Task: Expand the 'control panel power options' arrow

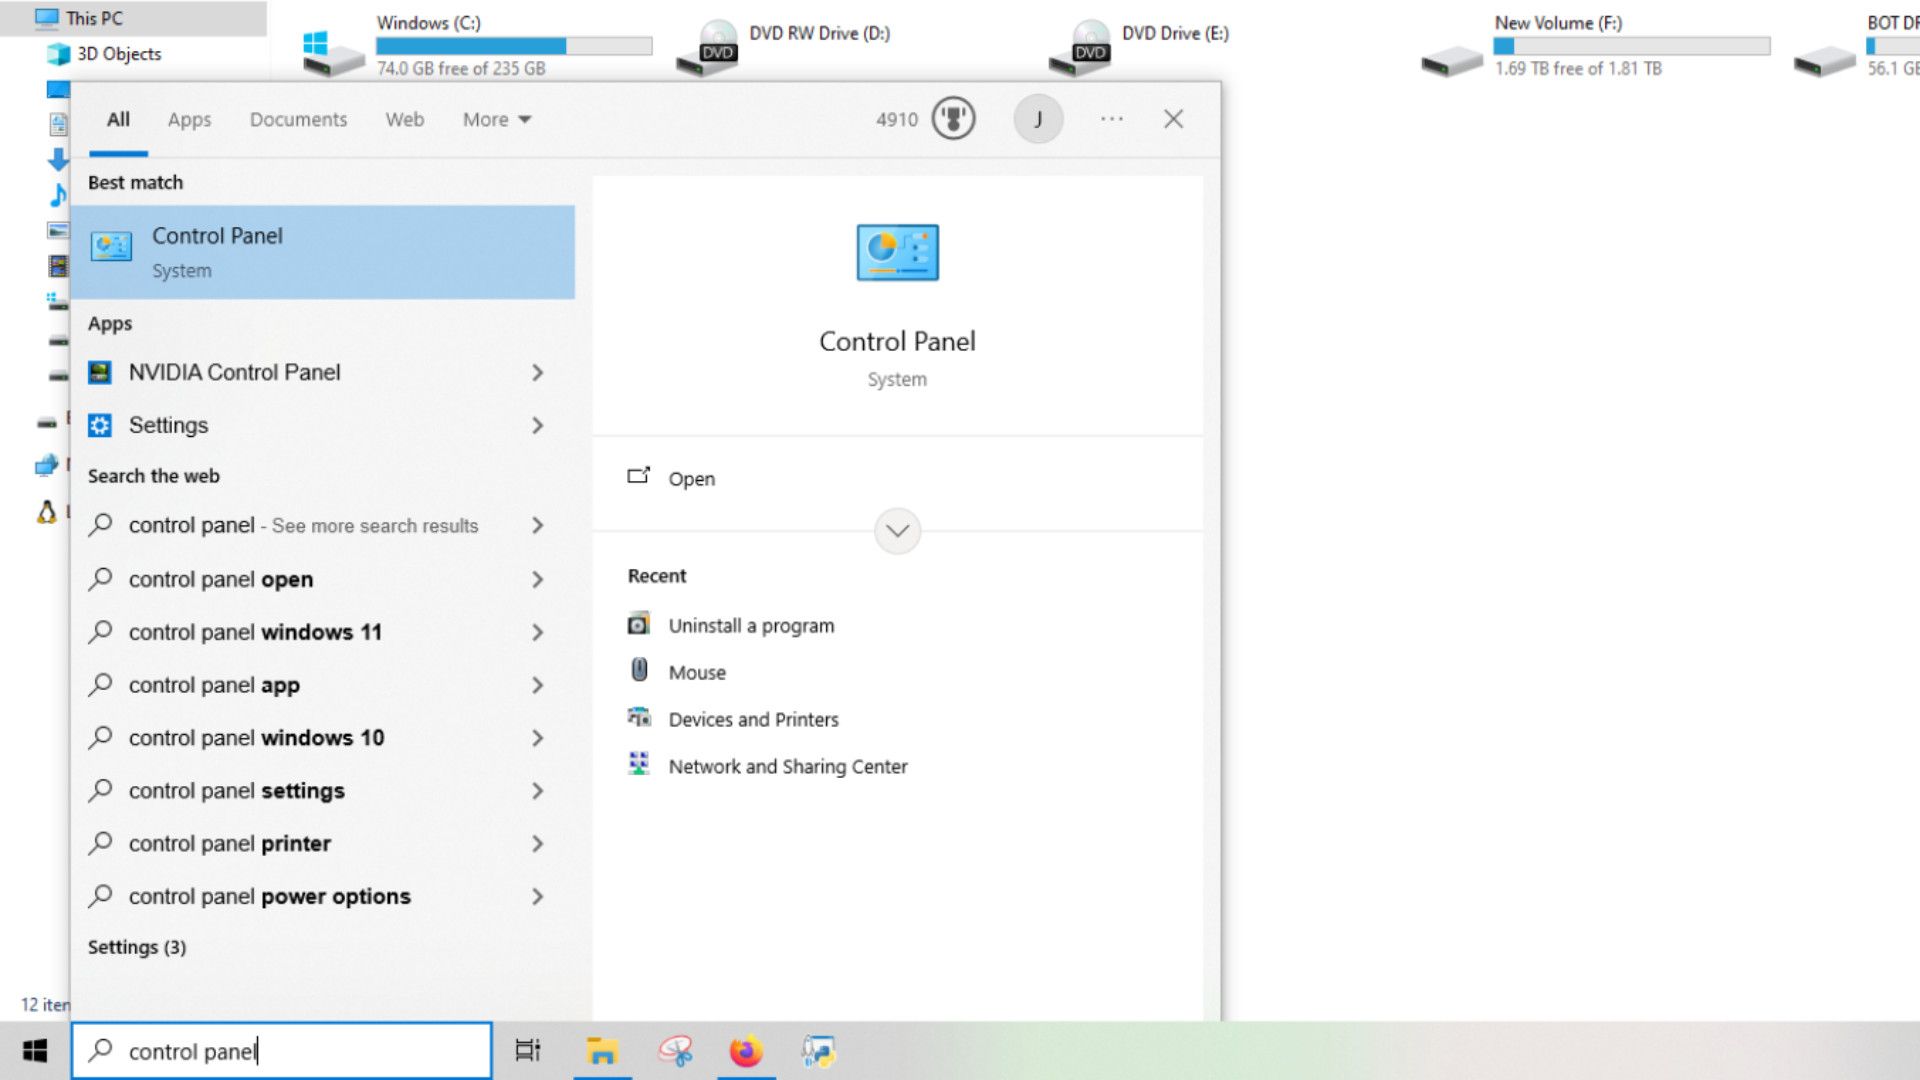Action: coord(538,897)
